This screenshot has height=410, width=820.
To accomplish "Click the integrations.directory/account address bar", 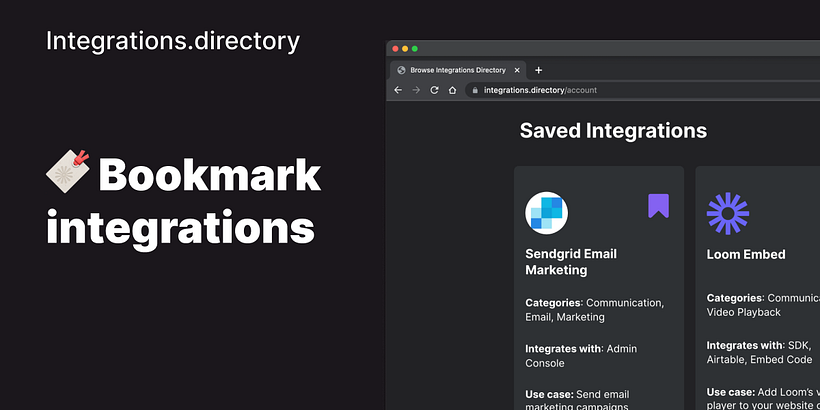I will 642,90.
